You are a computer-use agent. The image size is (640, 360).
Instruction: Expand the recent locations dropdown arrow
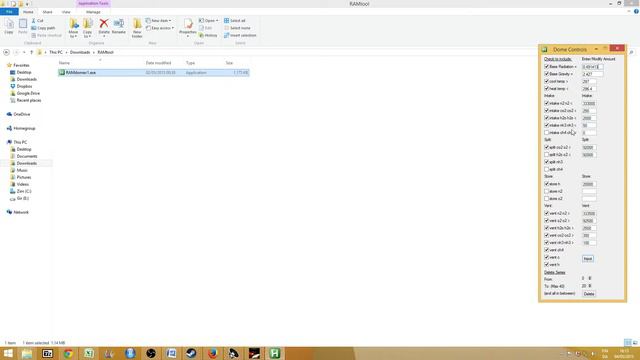coord(24,52)
